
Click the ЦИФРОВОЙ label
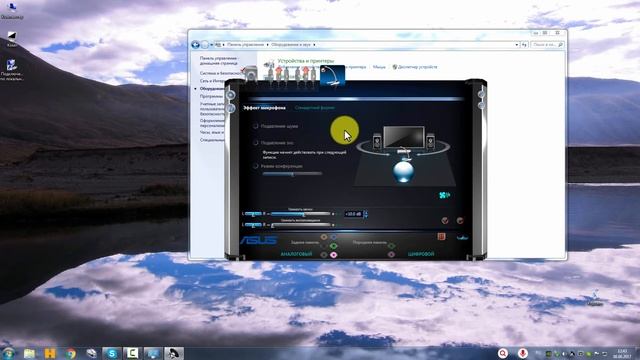pyautogui.click(x=421, y=254)
